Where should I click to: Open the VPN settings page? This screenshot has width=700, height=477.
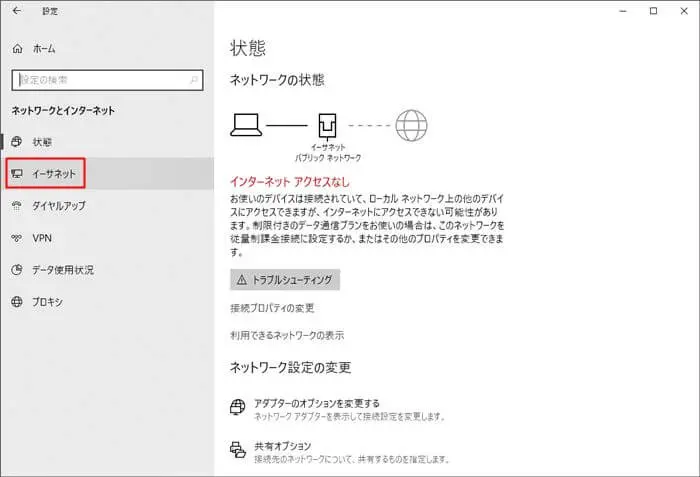pyautogui.click(x=42, y=238)
